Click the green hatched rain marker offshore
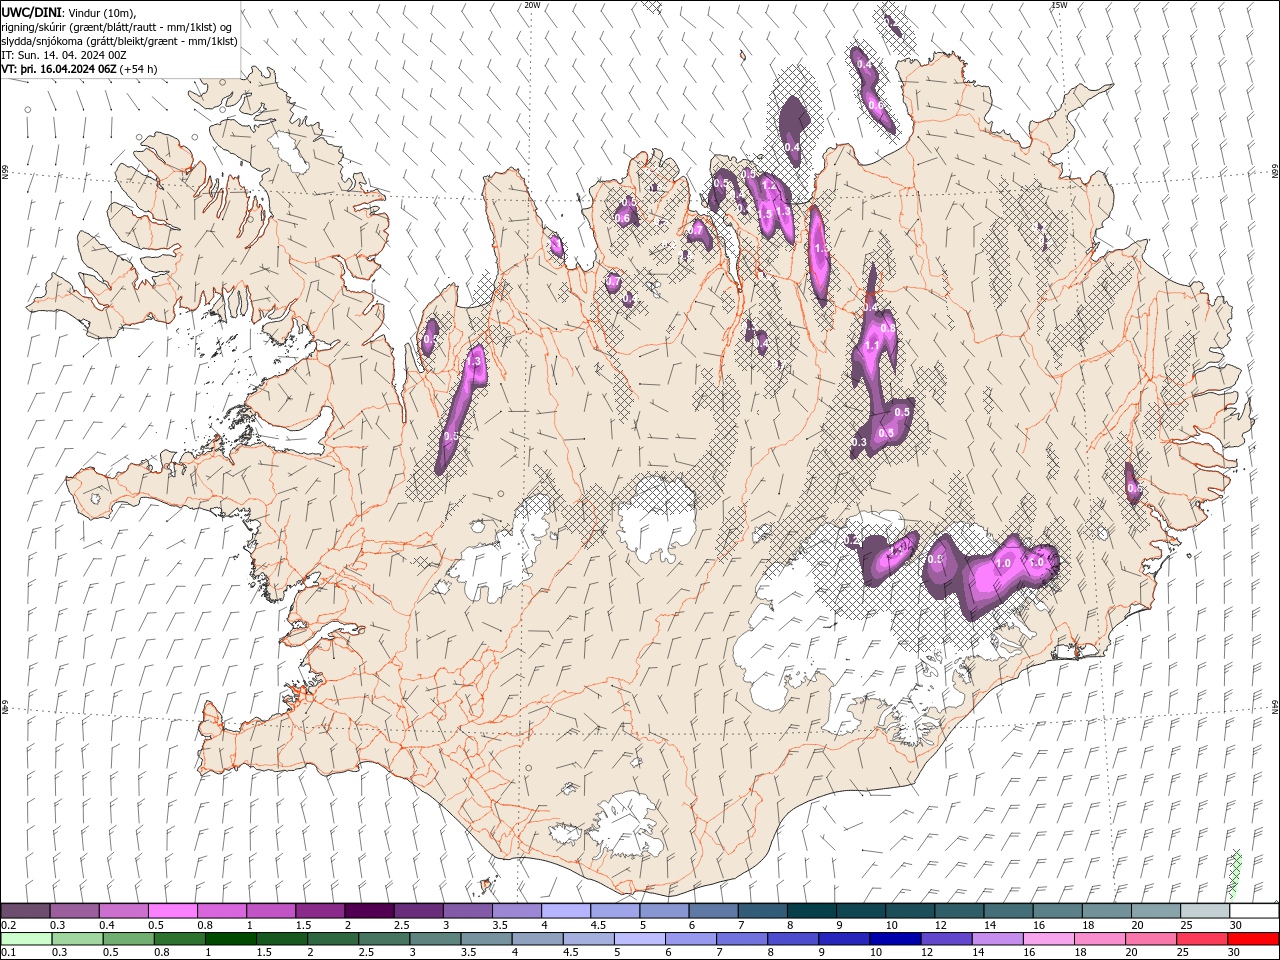The width and height of the screenshot is (1280, 960). (x=1236, y=873)
